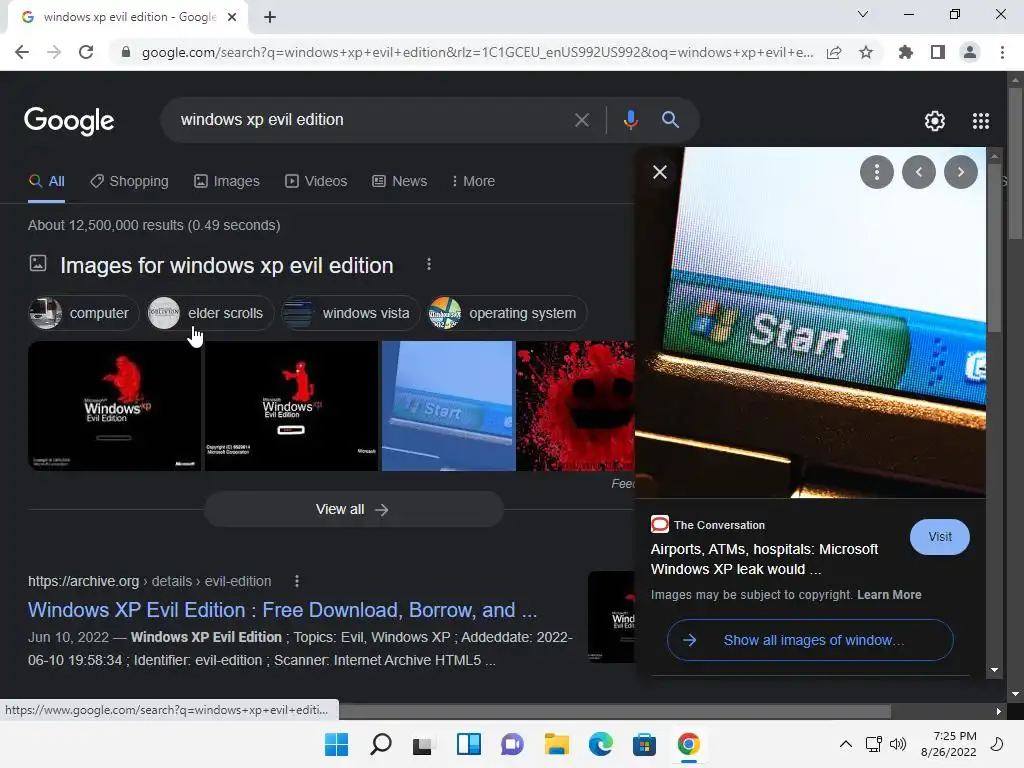Filter images by computer chip
The height and width of the screenshot is (768, 1024).
click(83, 313)
